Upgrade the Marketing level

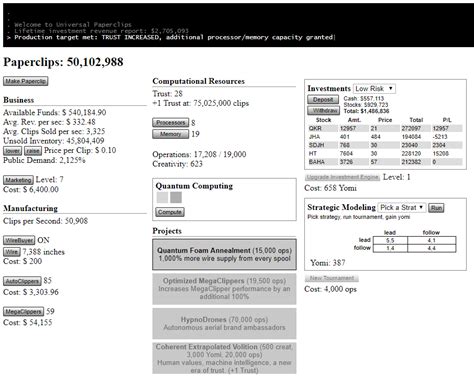(x=18, y=180)
